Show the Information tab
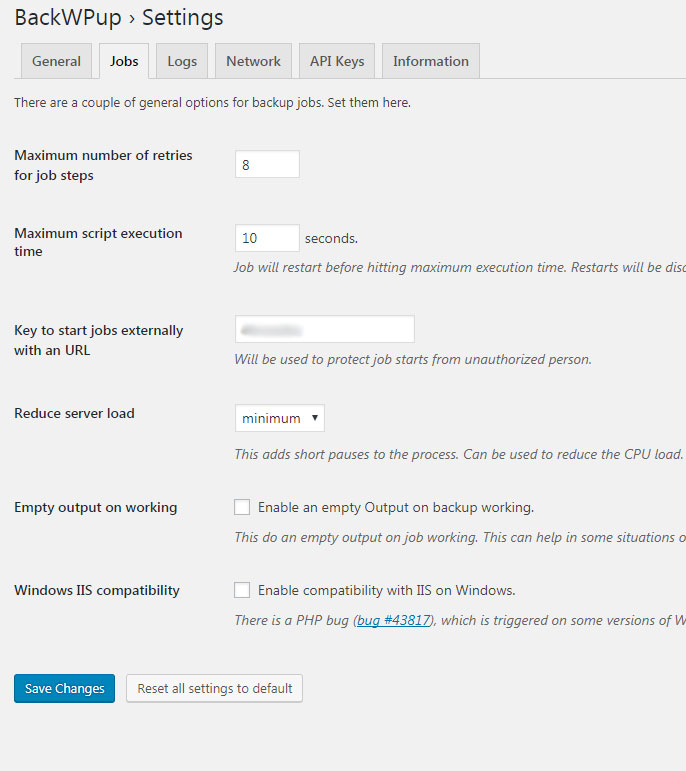 point(431,61)
